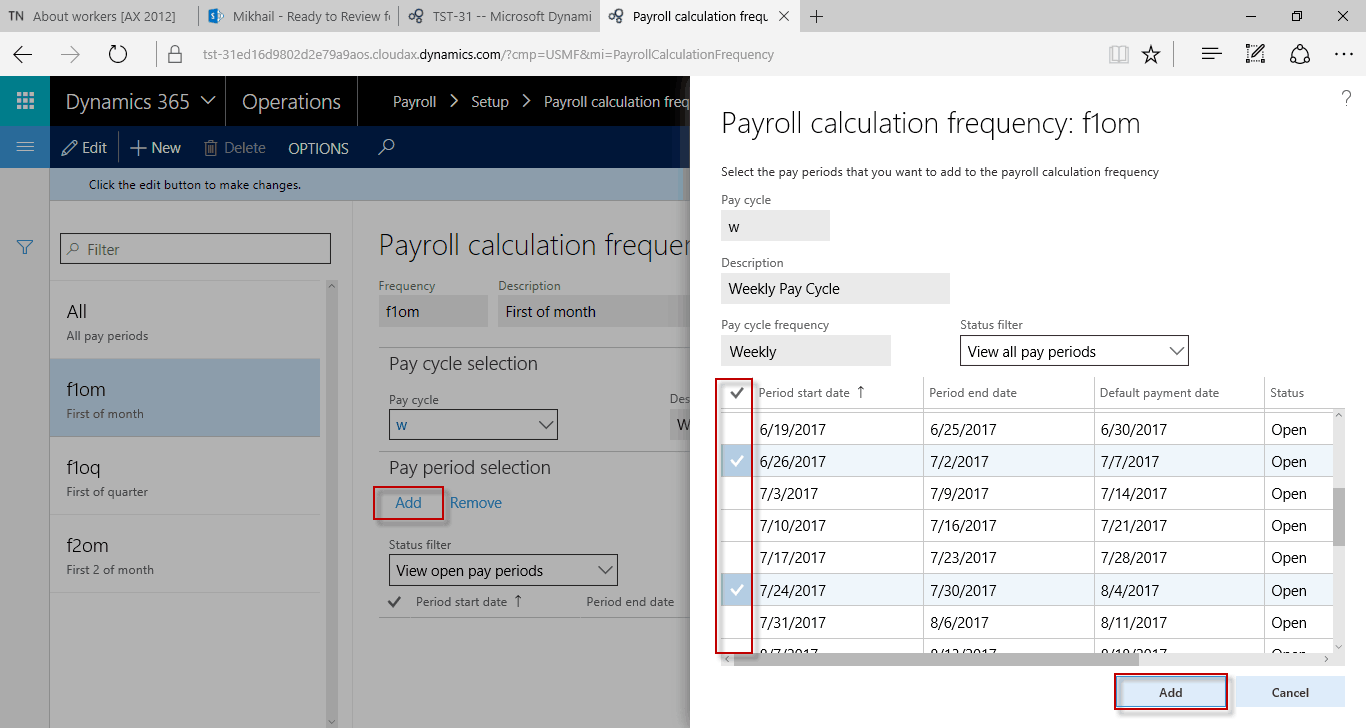Expand the Pay period selection section header
The height and width of the screenshot is (728, 1366).
pos(470,468)
